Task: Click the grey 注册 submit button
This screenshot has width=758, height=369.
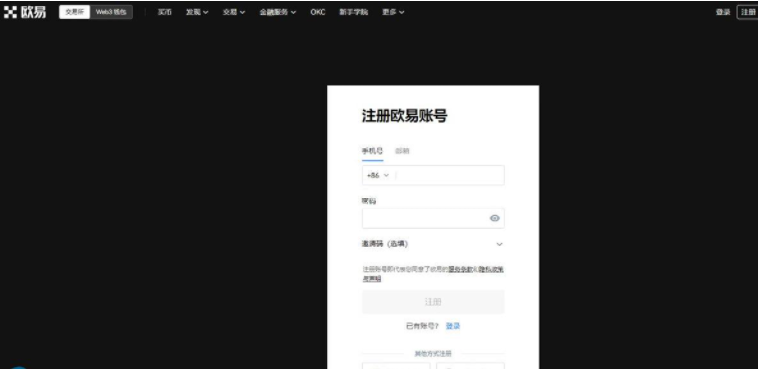Action: [x=433, y=302]
